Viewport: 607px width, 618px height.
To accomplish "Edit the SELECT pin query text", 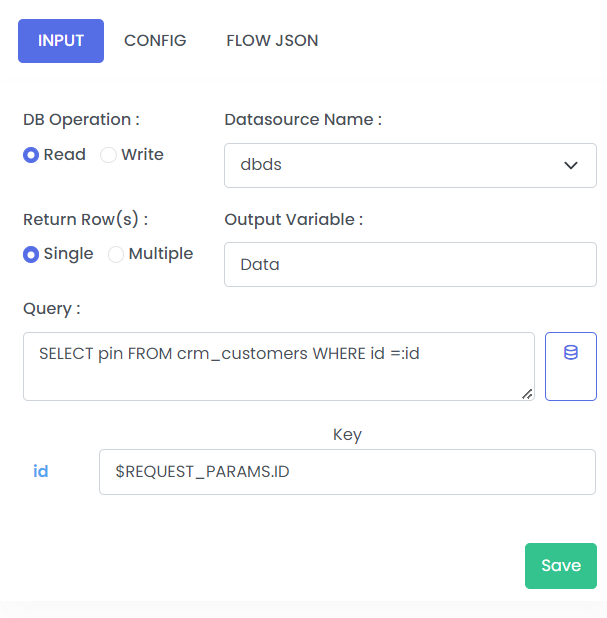I will tap(279, 366).
